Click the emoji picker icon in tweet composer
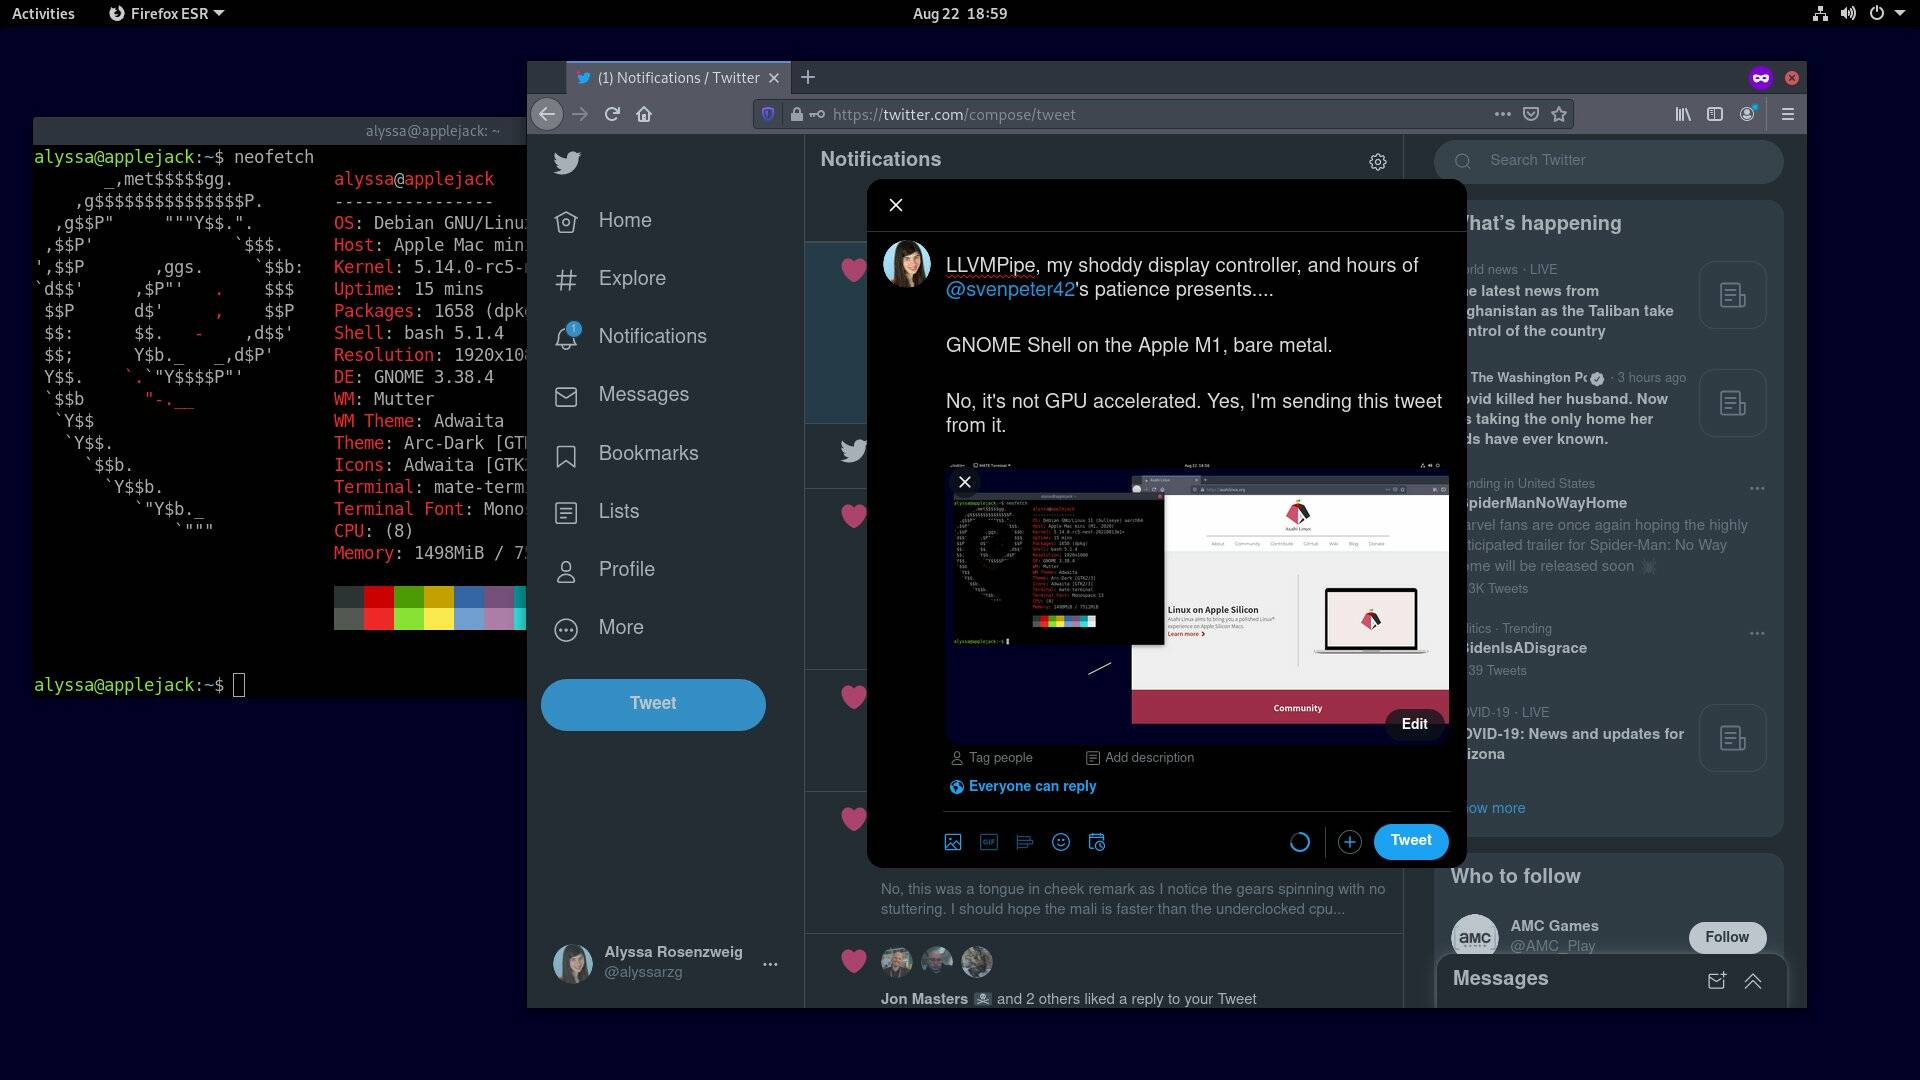 [1060, 841]
